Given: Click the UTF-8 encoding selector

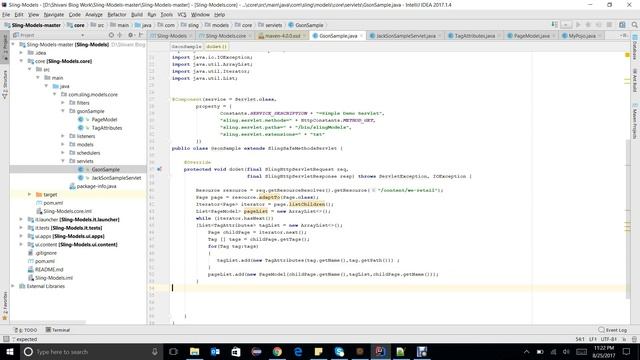Looking at the screenshot, I should pos(609,339).
